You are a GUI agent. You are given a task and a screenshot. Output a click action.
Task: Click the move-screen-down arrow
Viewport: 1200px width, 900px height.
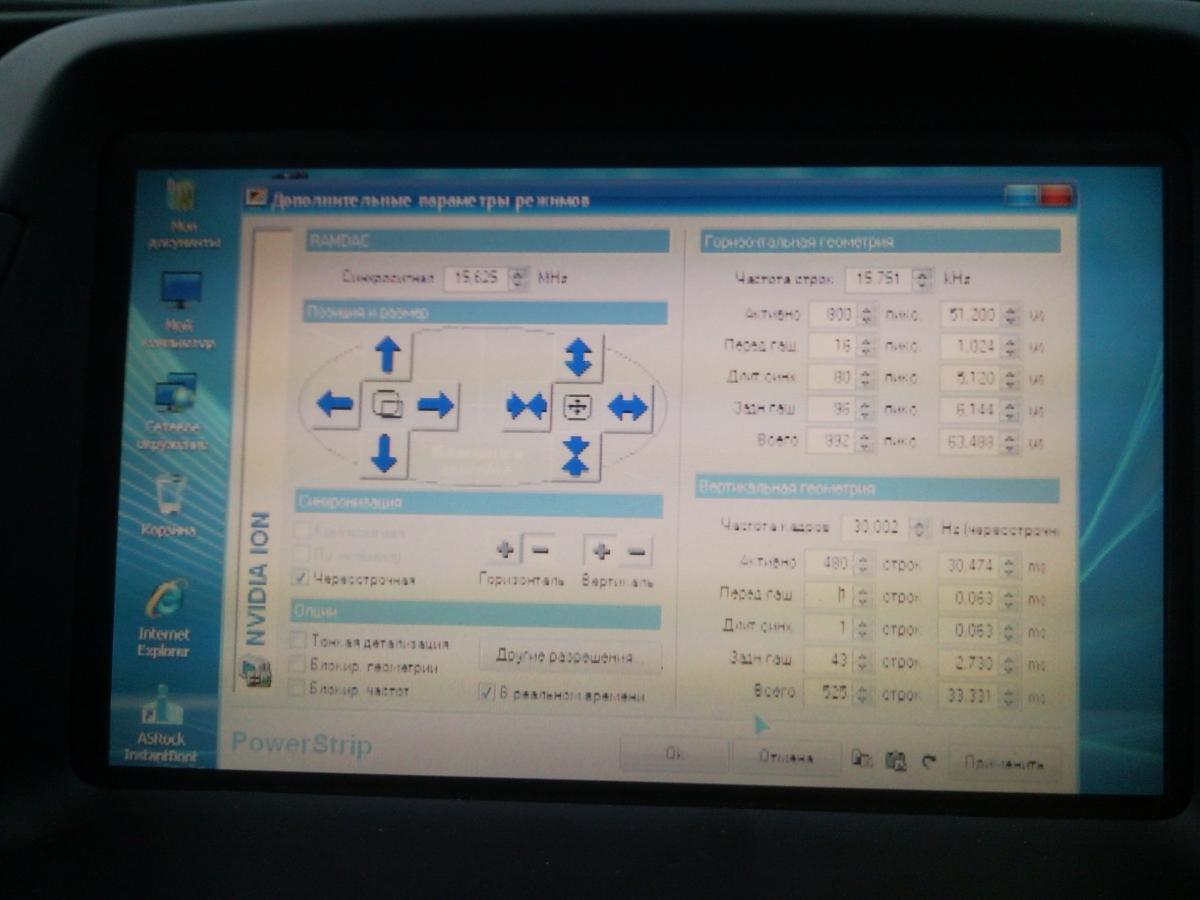click(x=384, y=453)
